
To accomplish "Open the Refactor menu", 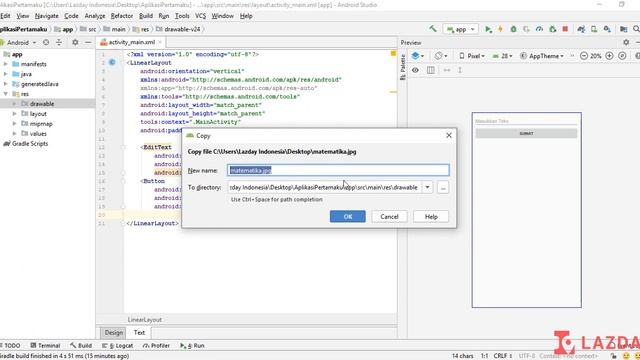I will pyautogui.click(x=122, y=16).
